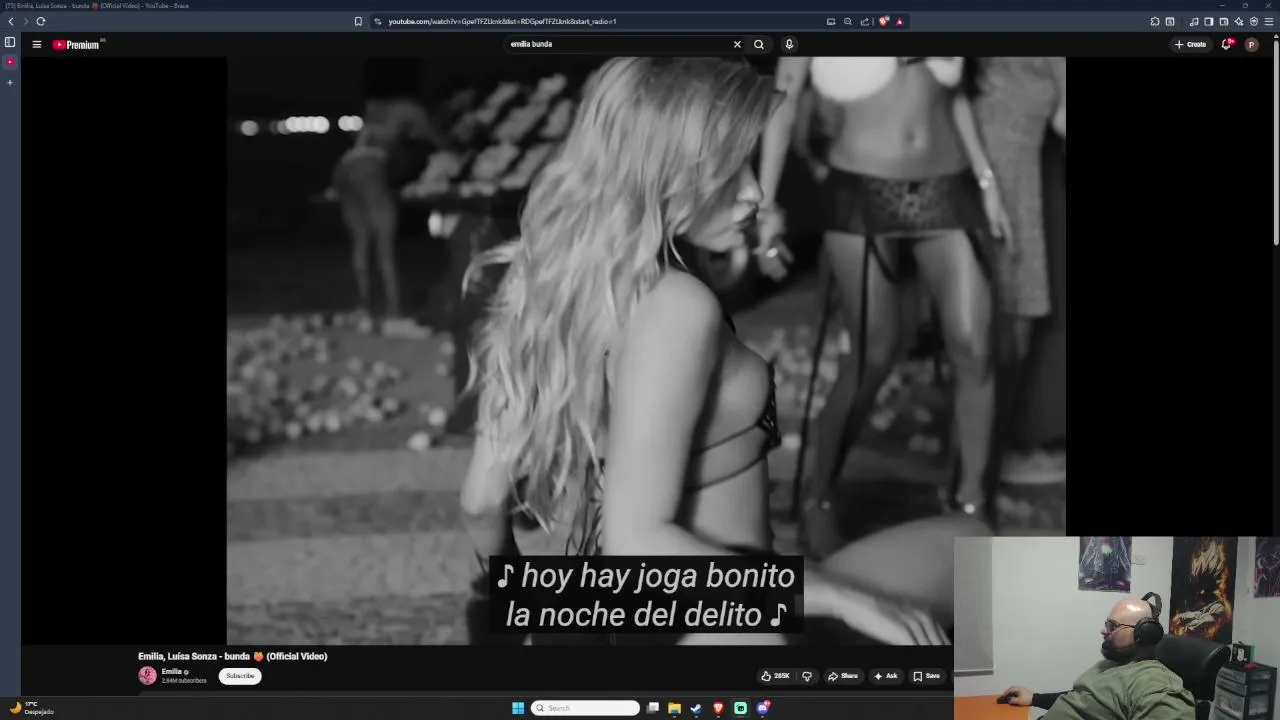The width and height of the screenshot is (1280, 720).
Task: Select the YouTube tab in the vertical tab strip
Action: pyautogui.click(x=10, y=62)
